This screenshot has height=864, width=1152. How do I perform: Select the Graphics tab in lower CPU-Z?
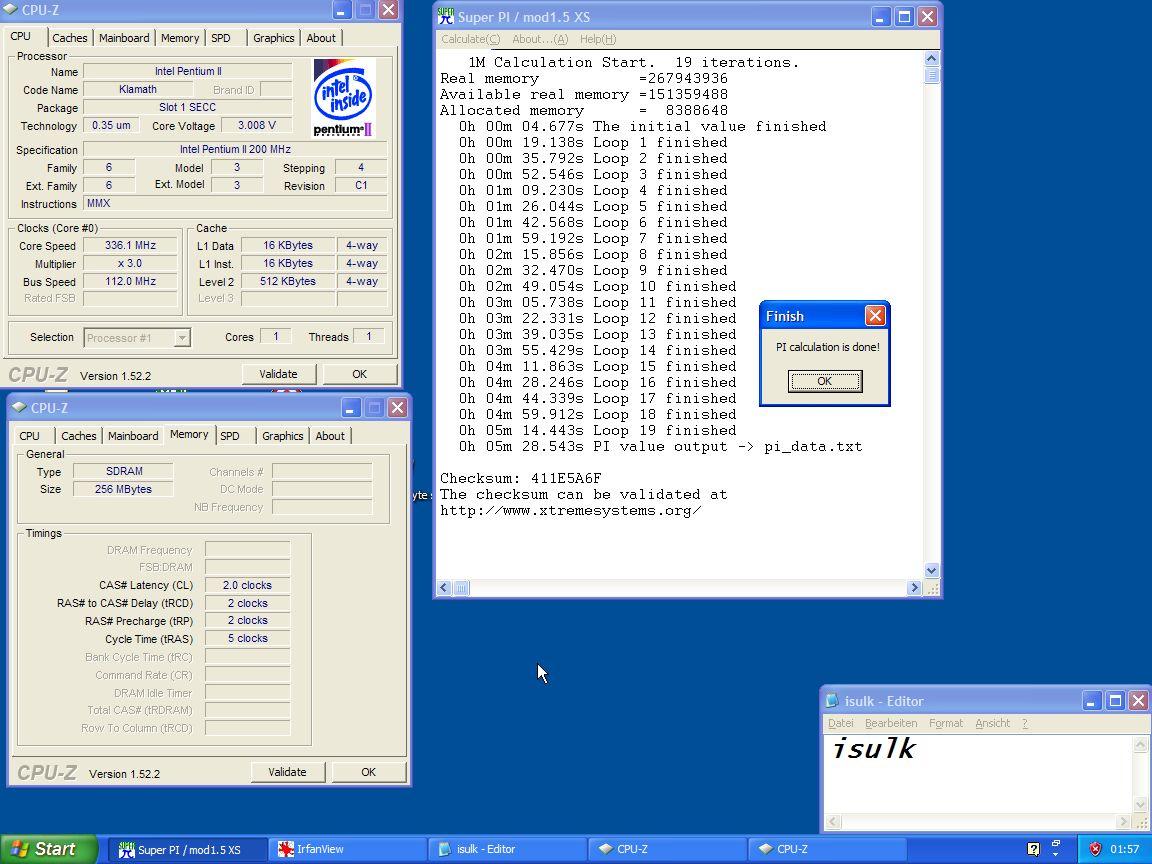(x=282, y=436)
